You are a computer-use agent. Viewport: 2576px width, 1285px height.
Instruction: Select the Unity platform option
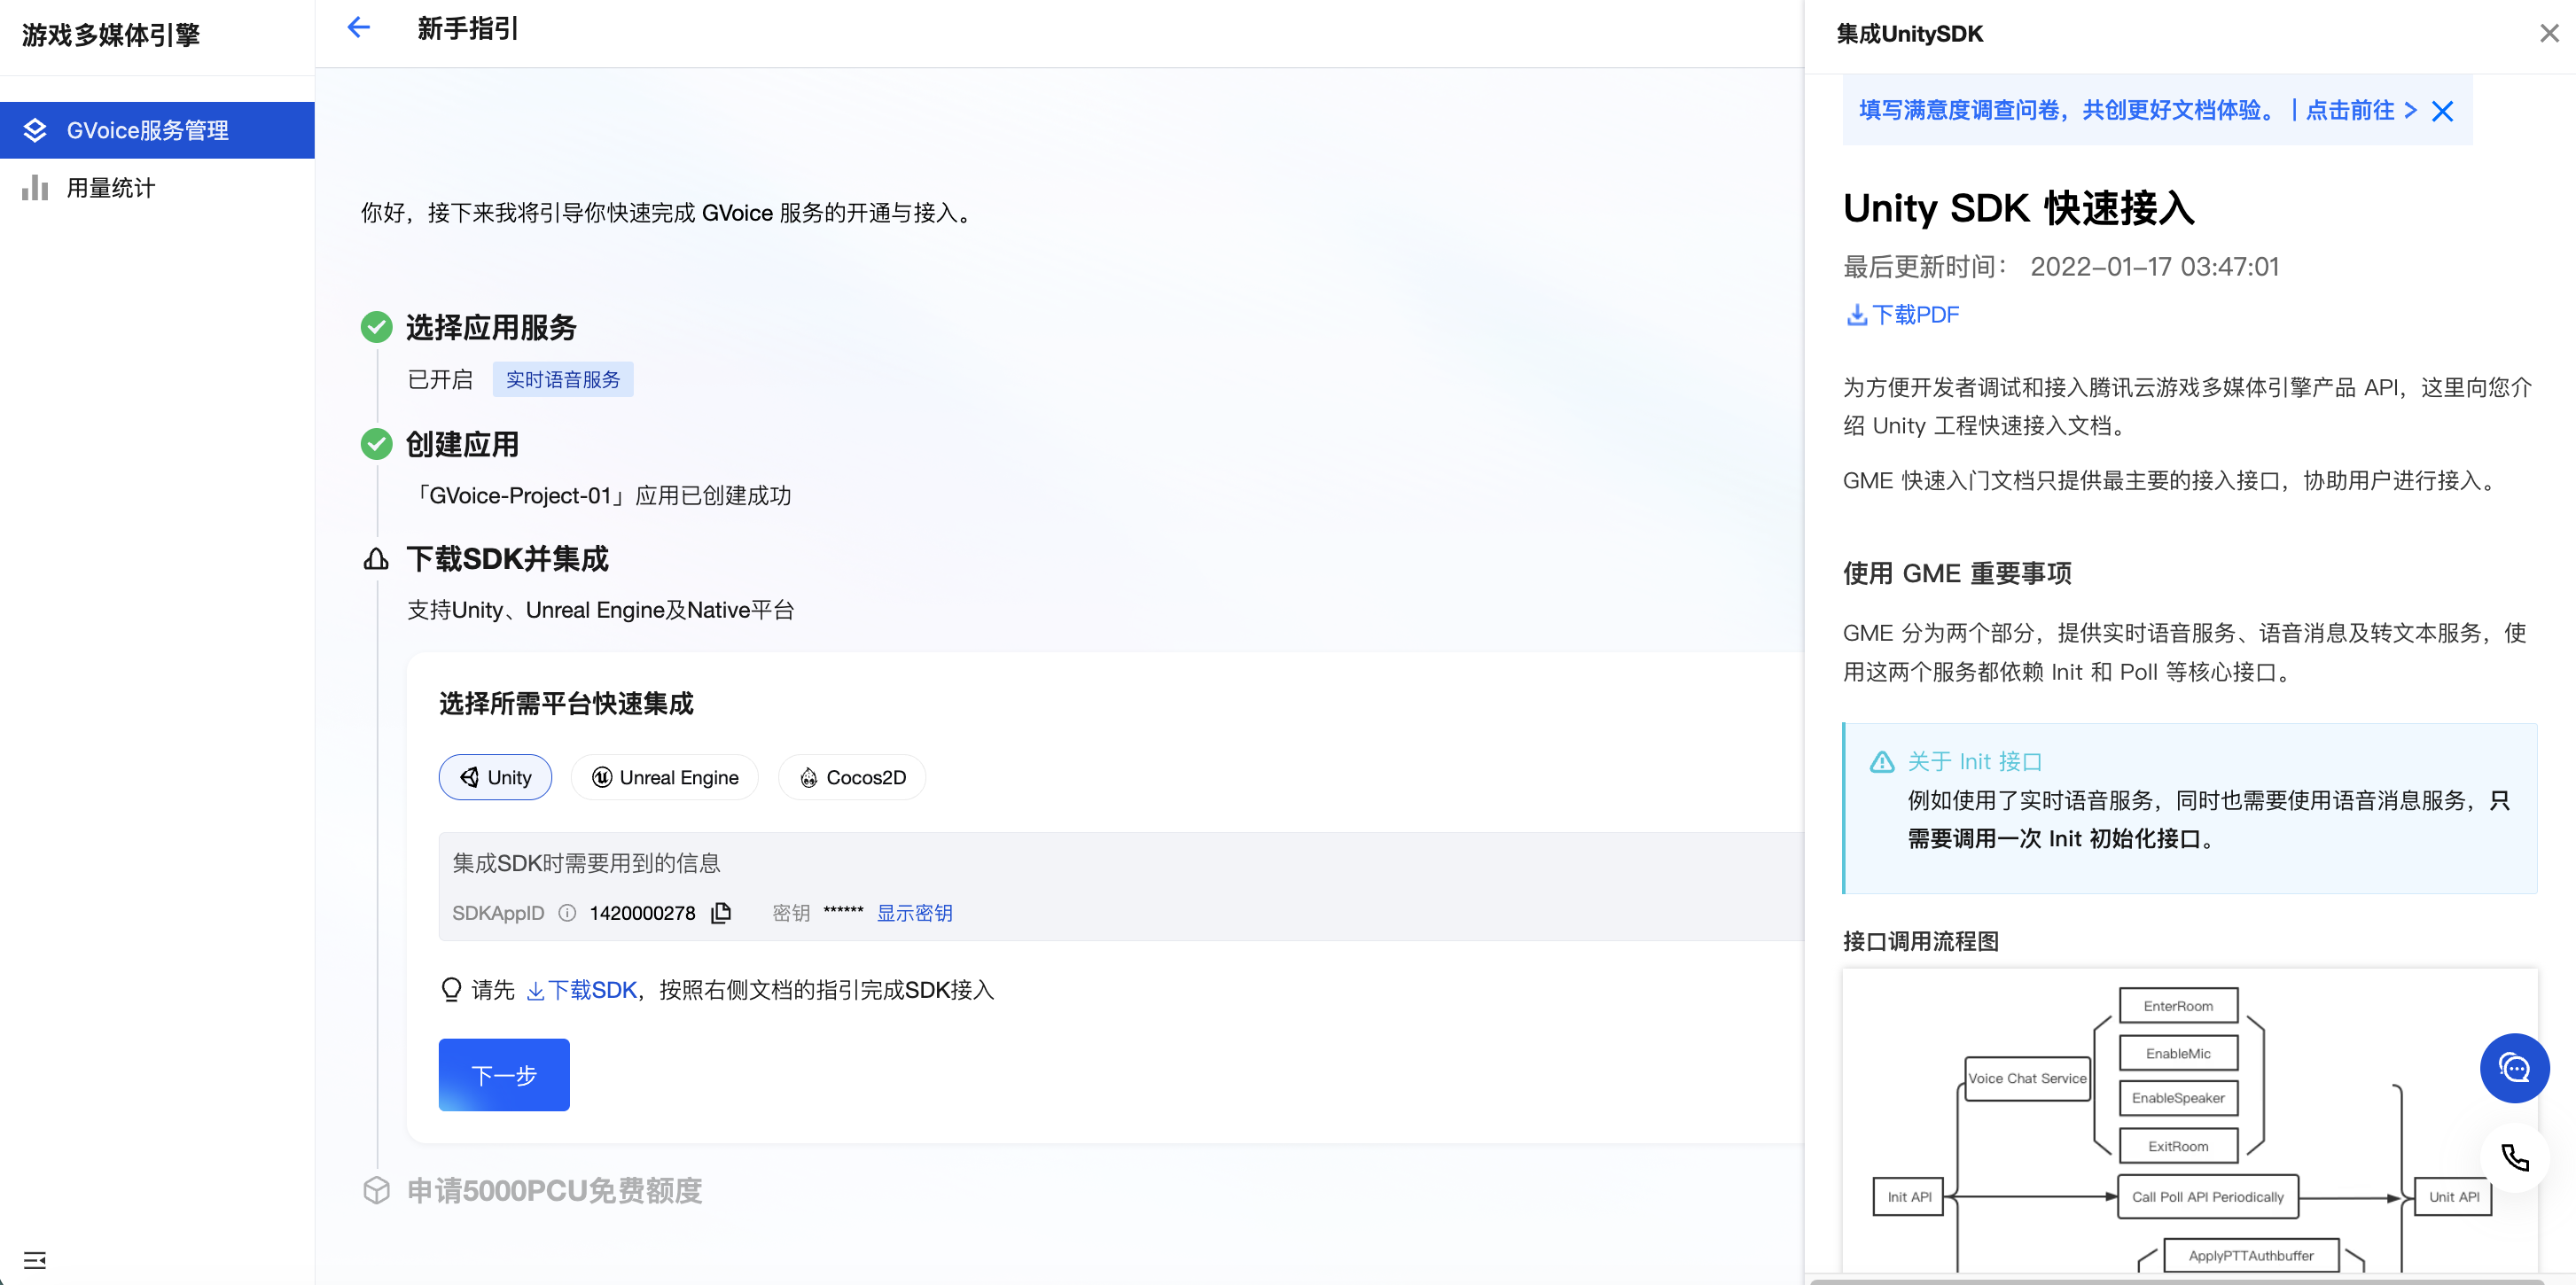[x=495, y=777]
